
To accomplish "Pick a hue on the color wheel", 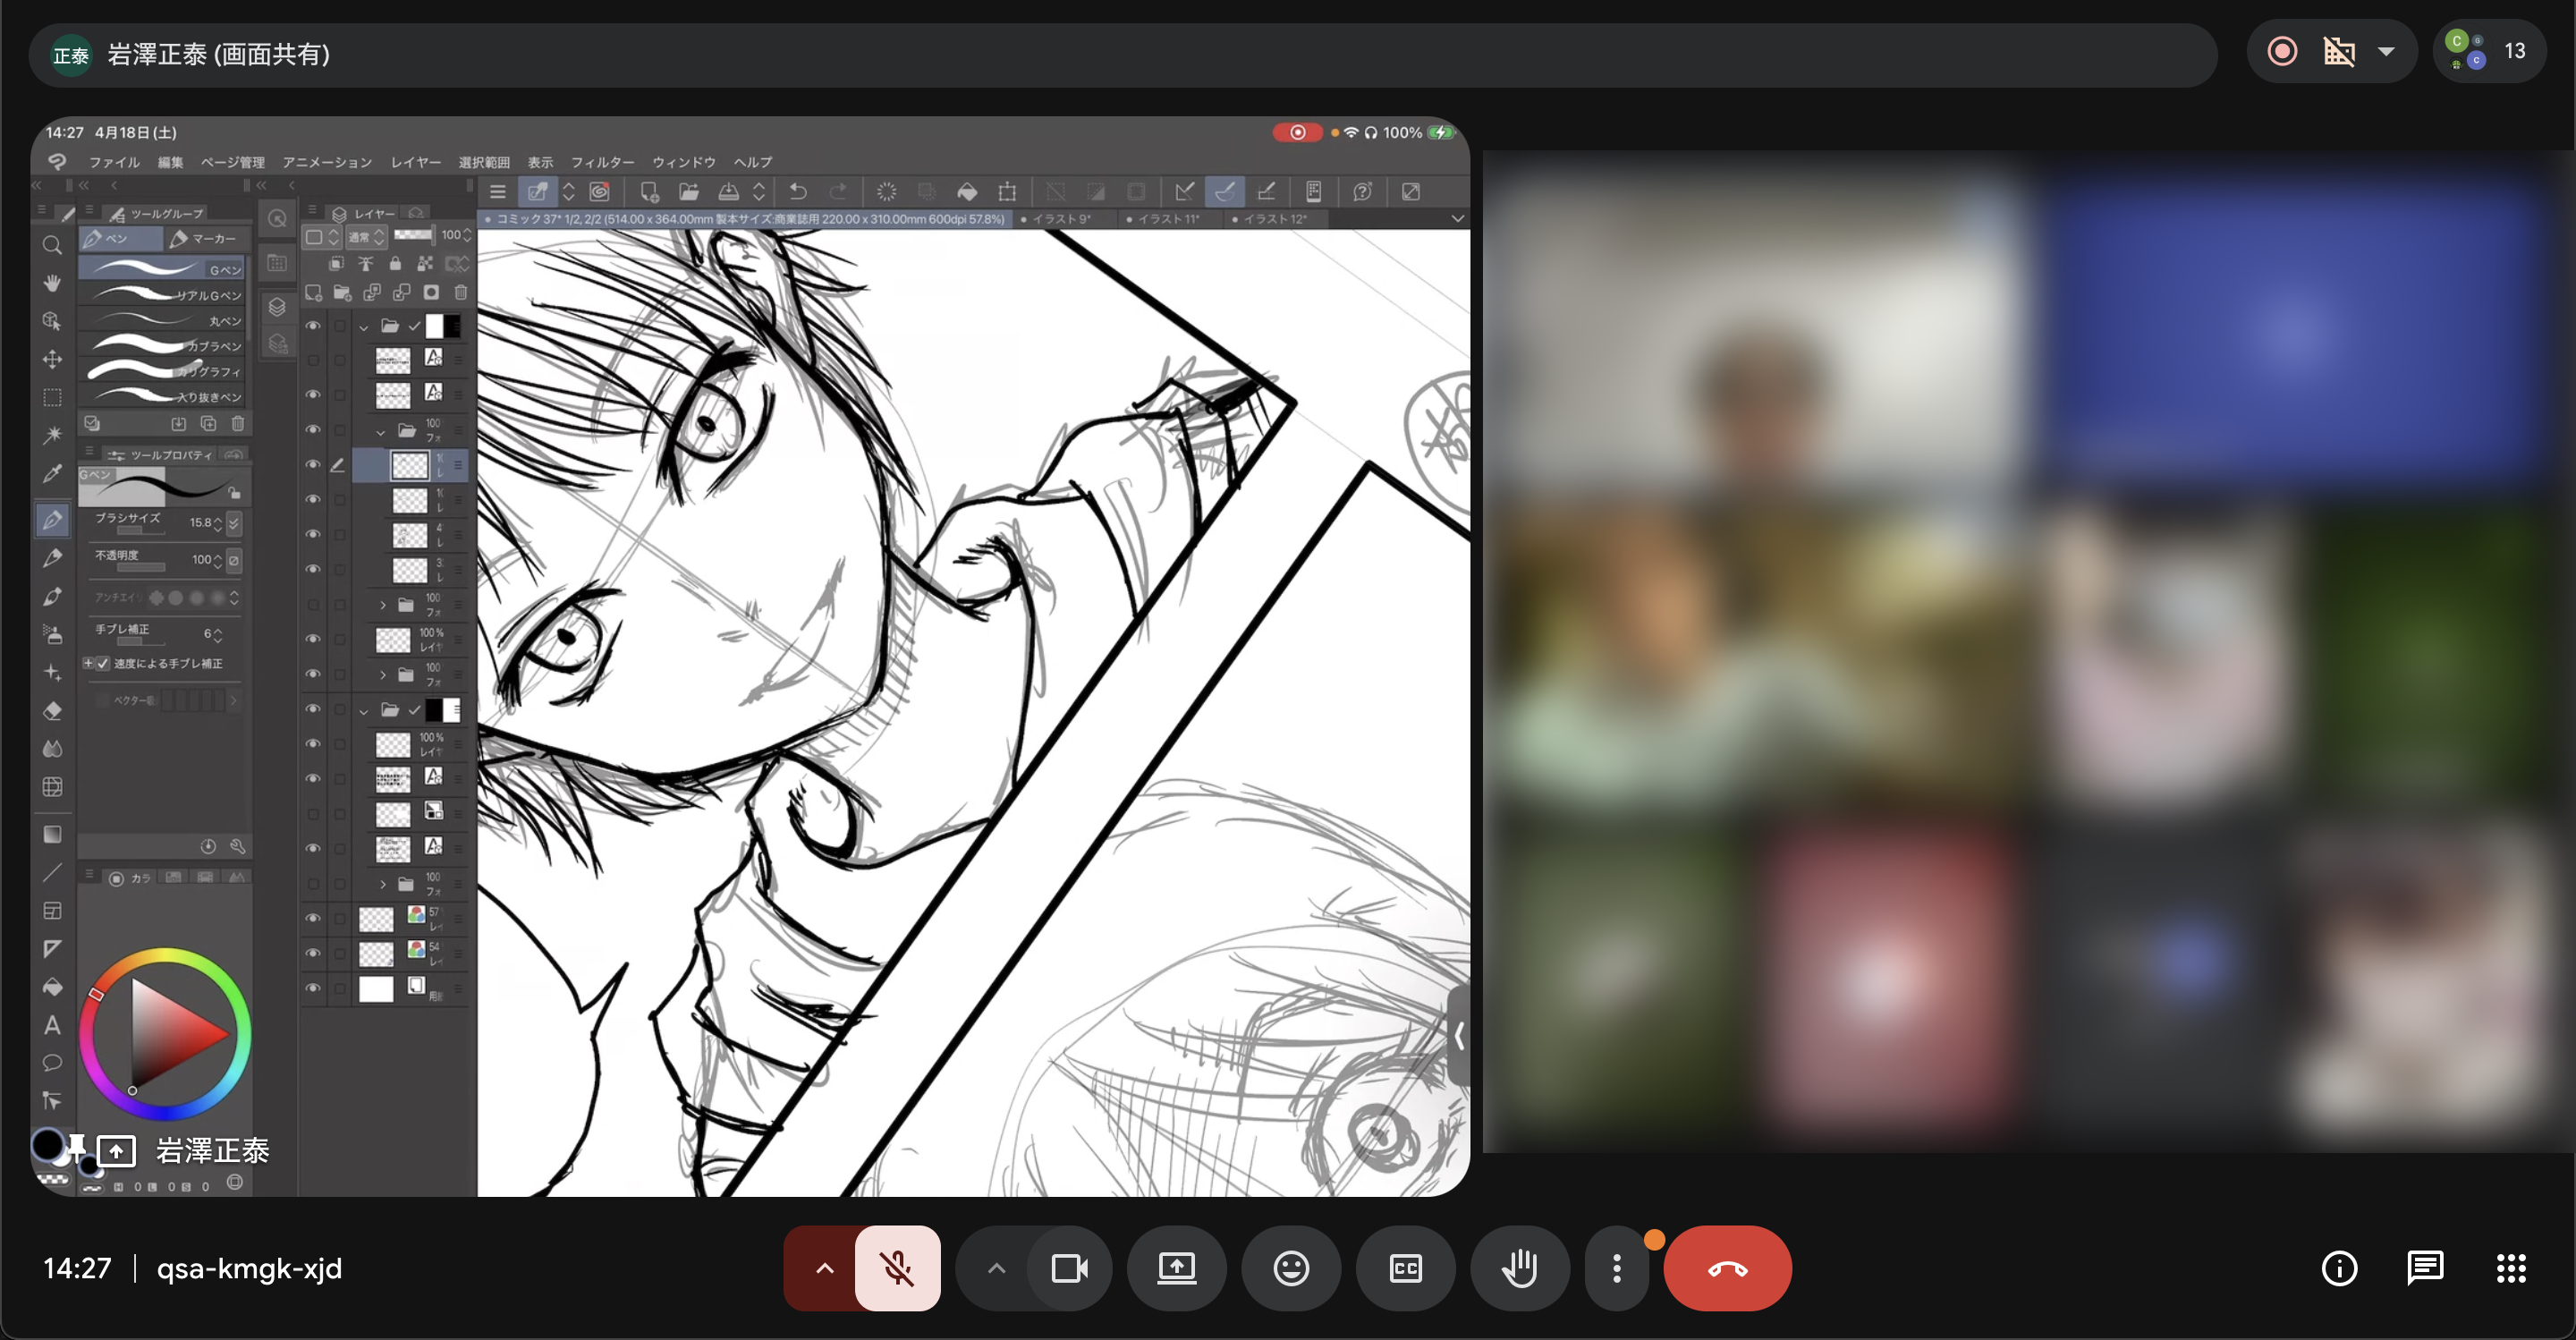I will click(x=165, y=956).
